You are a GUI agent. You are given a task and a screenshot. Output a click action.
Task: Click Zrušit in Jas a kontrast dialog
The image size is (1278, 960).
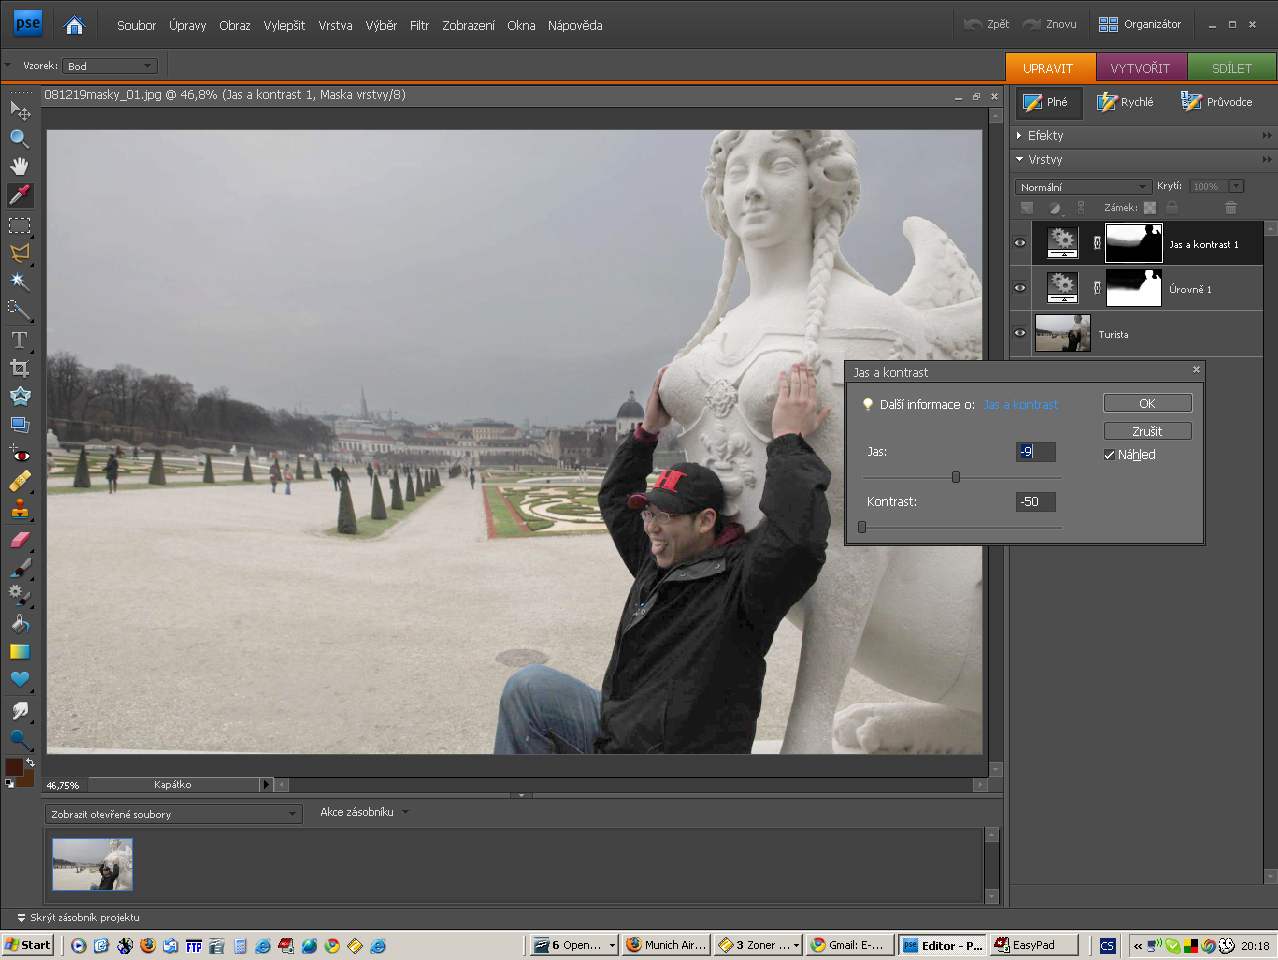click(x=1147, y=431)
